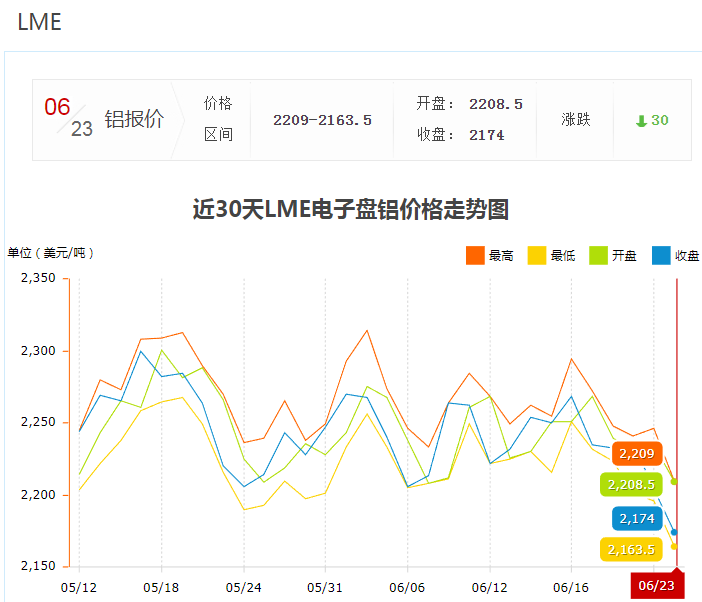Click the green 30 change value
Screen dimensions: 702x602
pyautogui.click(x=659, y=120)
